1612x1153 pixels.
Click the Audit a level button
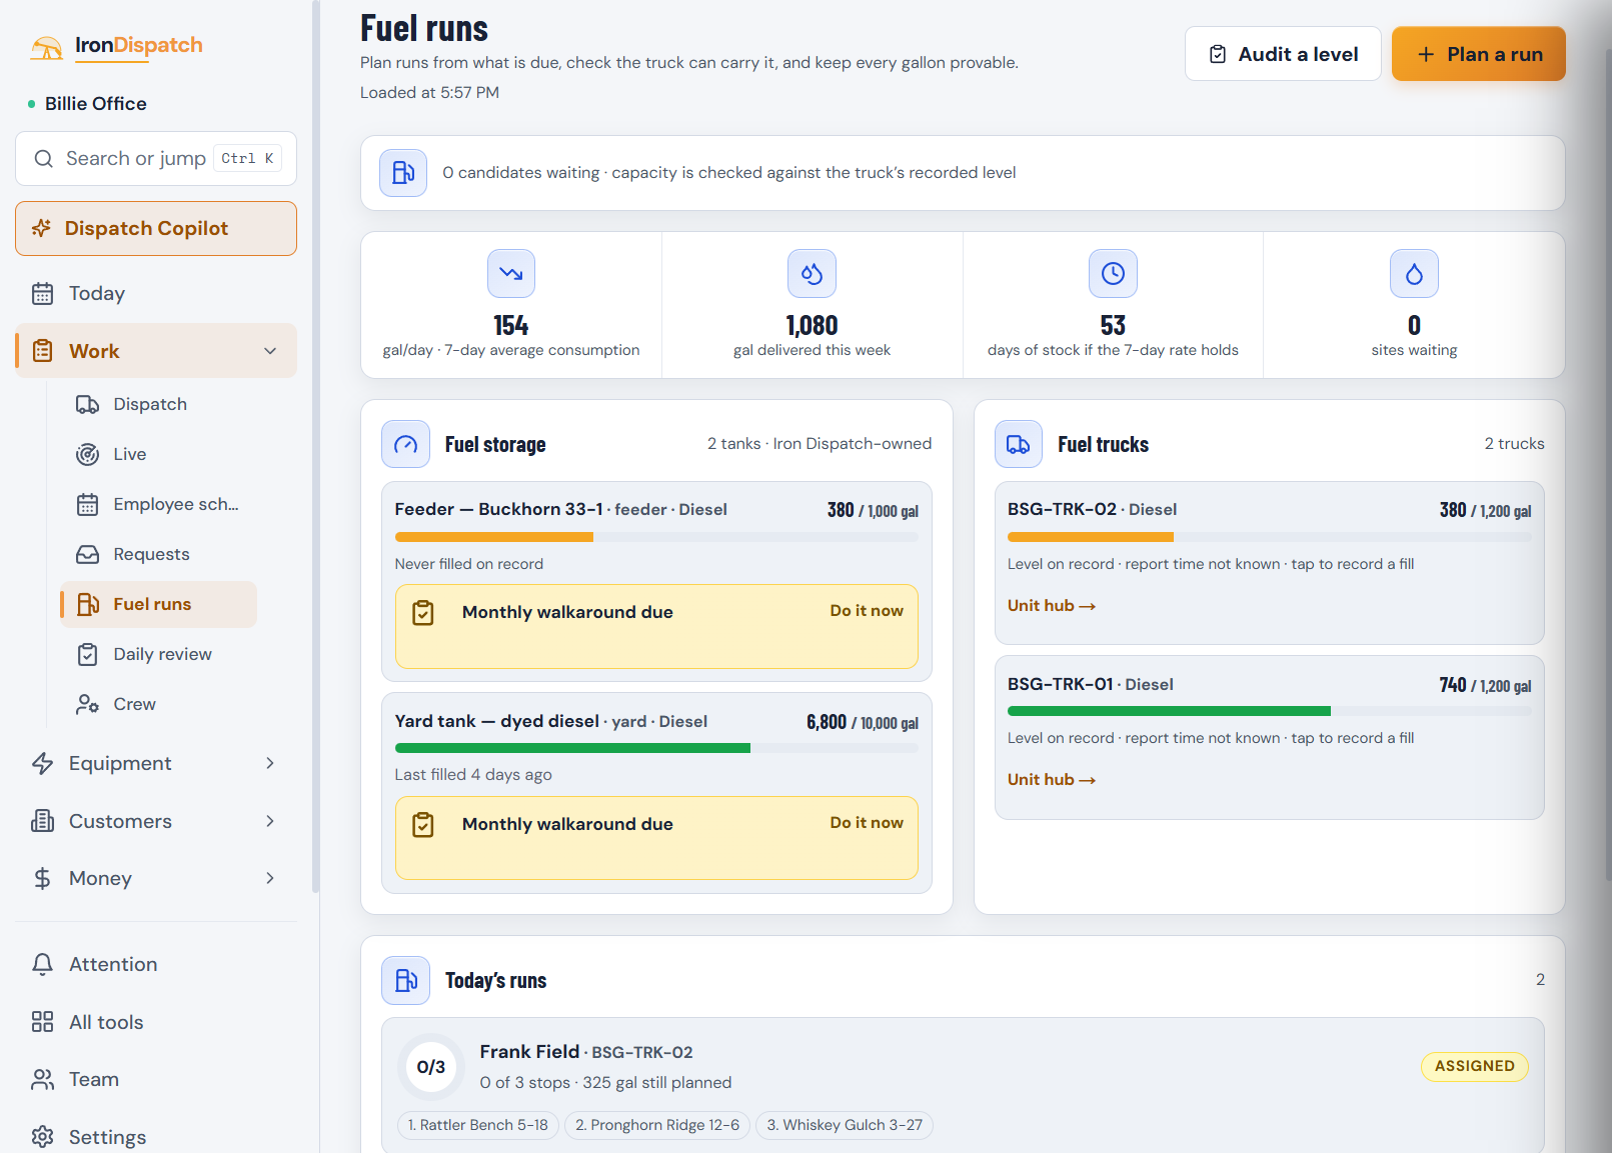point(1283,54)
